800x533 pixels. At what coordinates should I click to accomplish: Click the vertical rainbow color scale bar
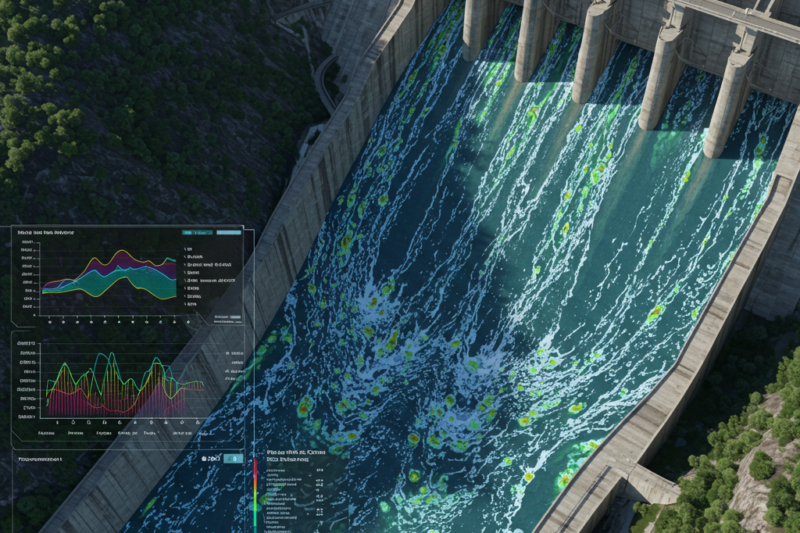click(256, 495)
